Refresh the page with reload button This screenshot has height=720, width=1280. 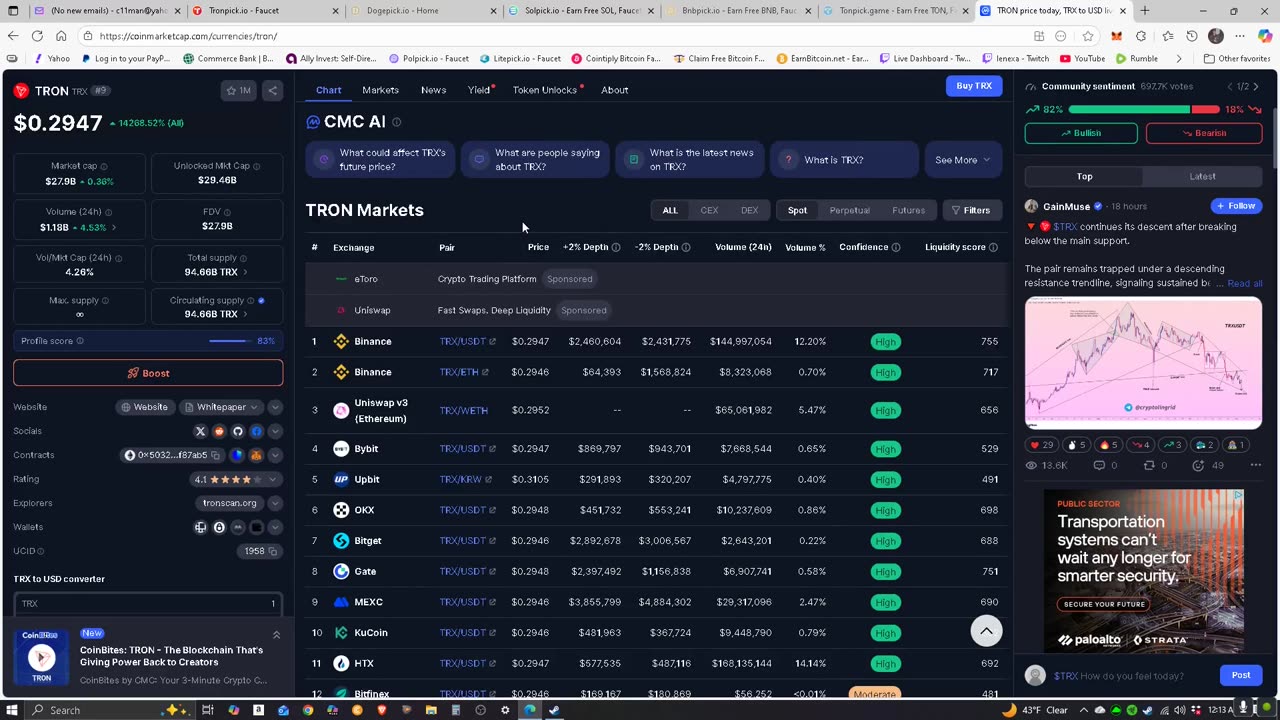[x=38, y=36]
